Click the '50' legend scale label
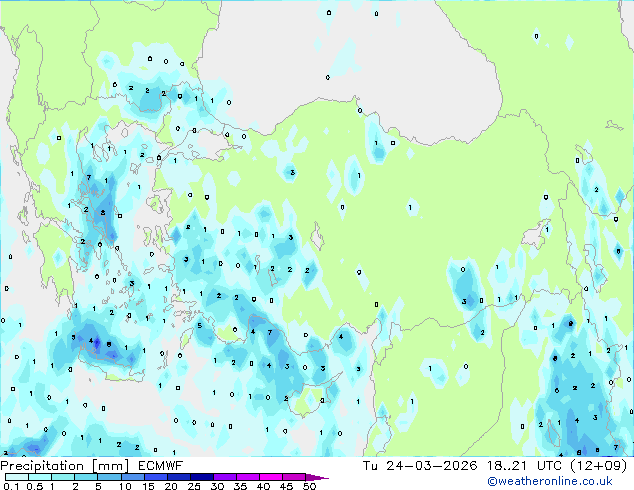 (x=309, y=486)
